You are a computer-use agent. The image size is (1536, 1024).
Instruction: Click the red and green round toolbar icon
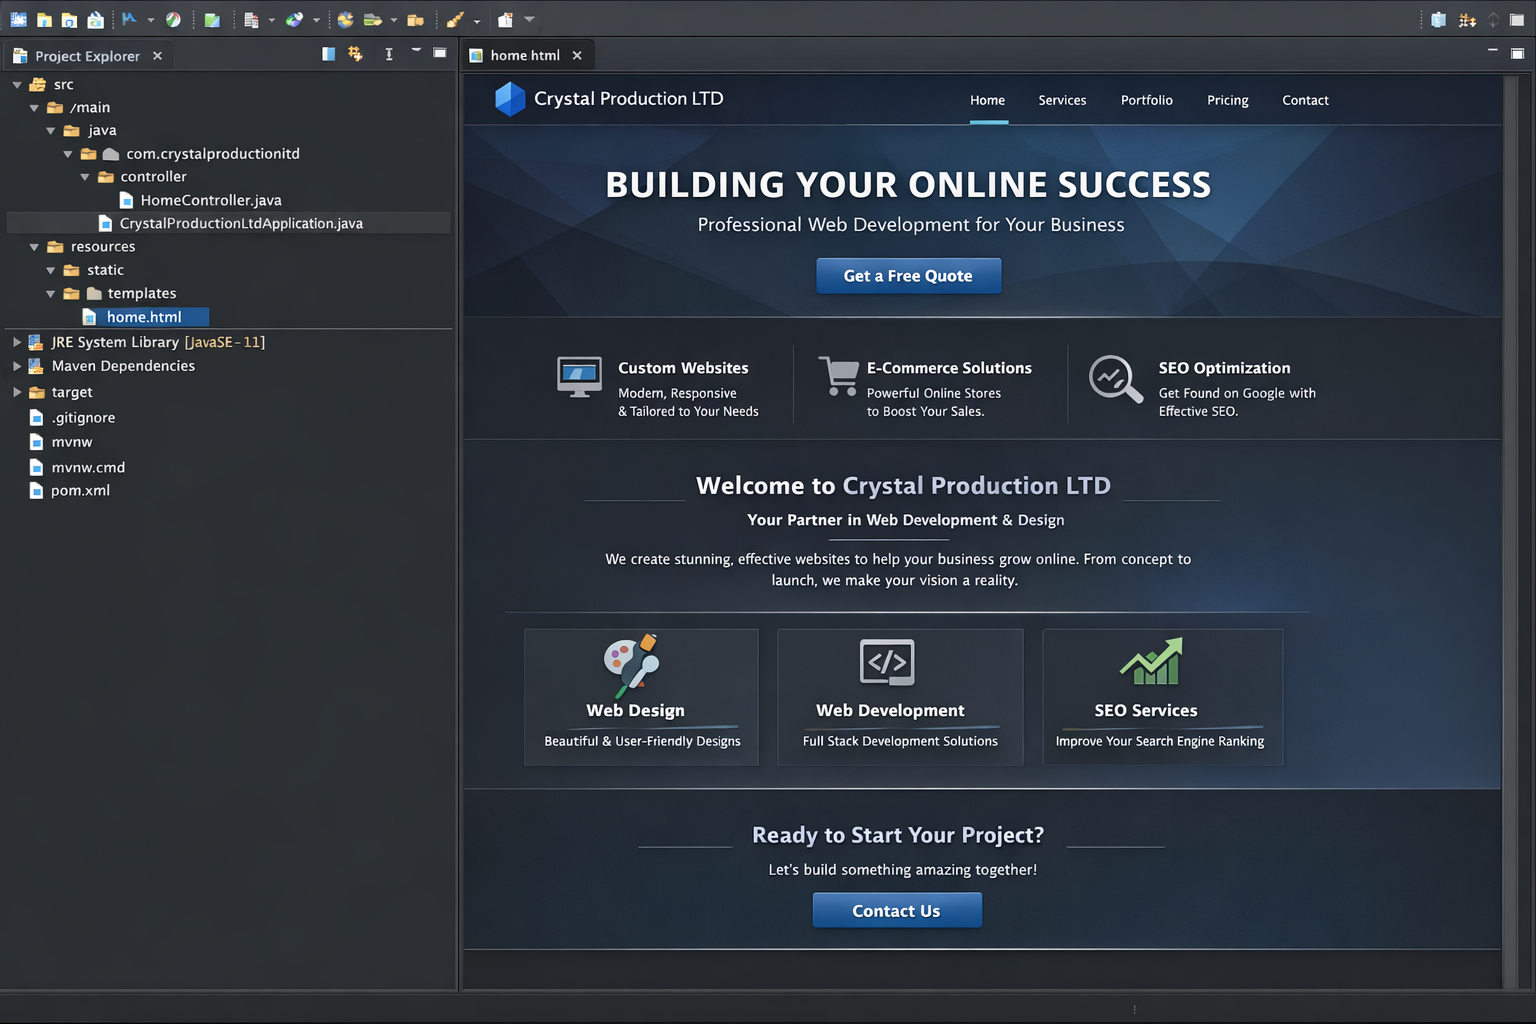(x=173, y=19)
